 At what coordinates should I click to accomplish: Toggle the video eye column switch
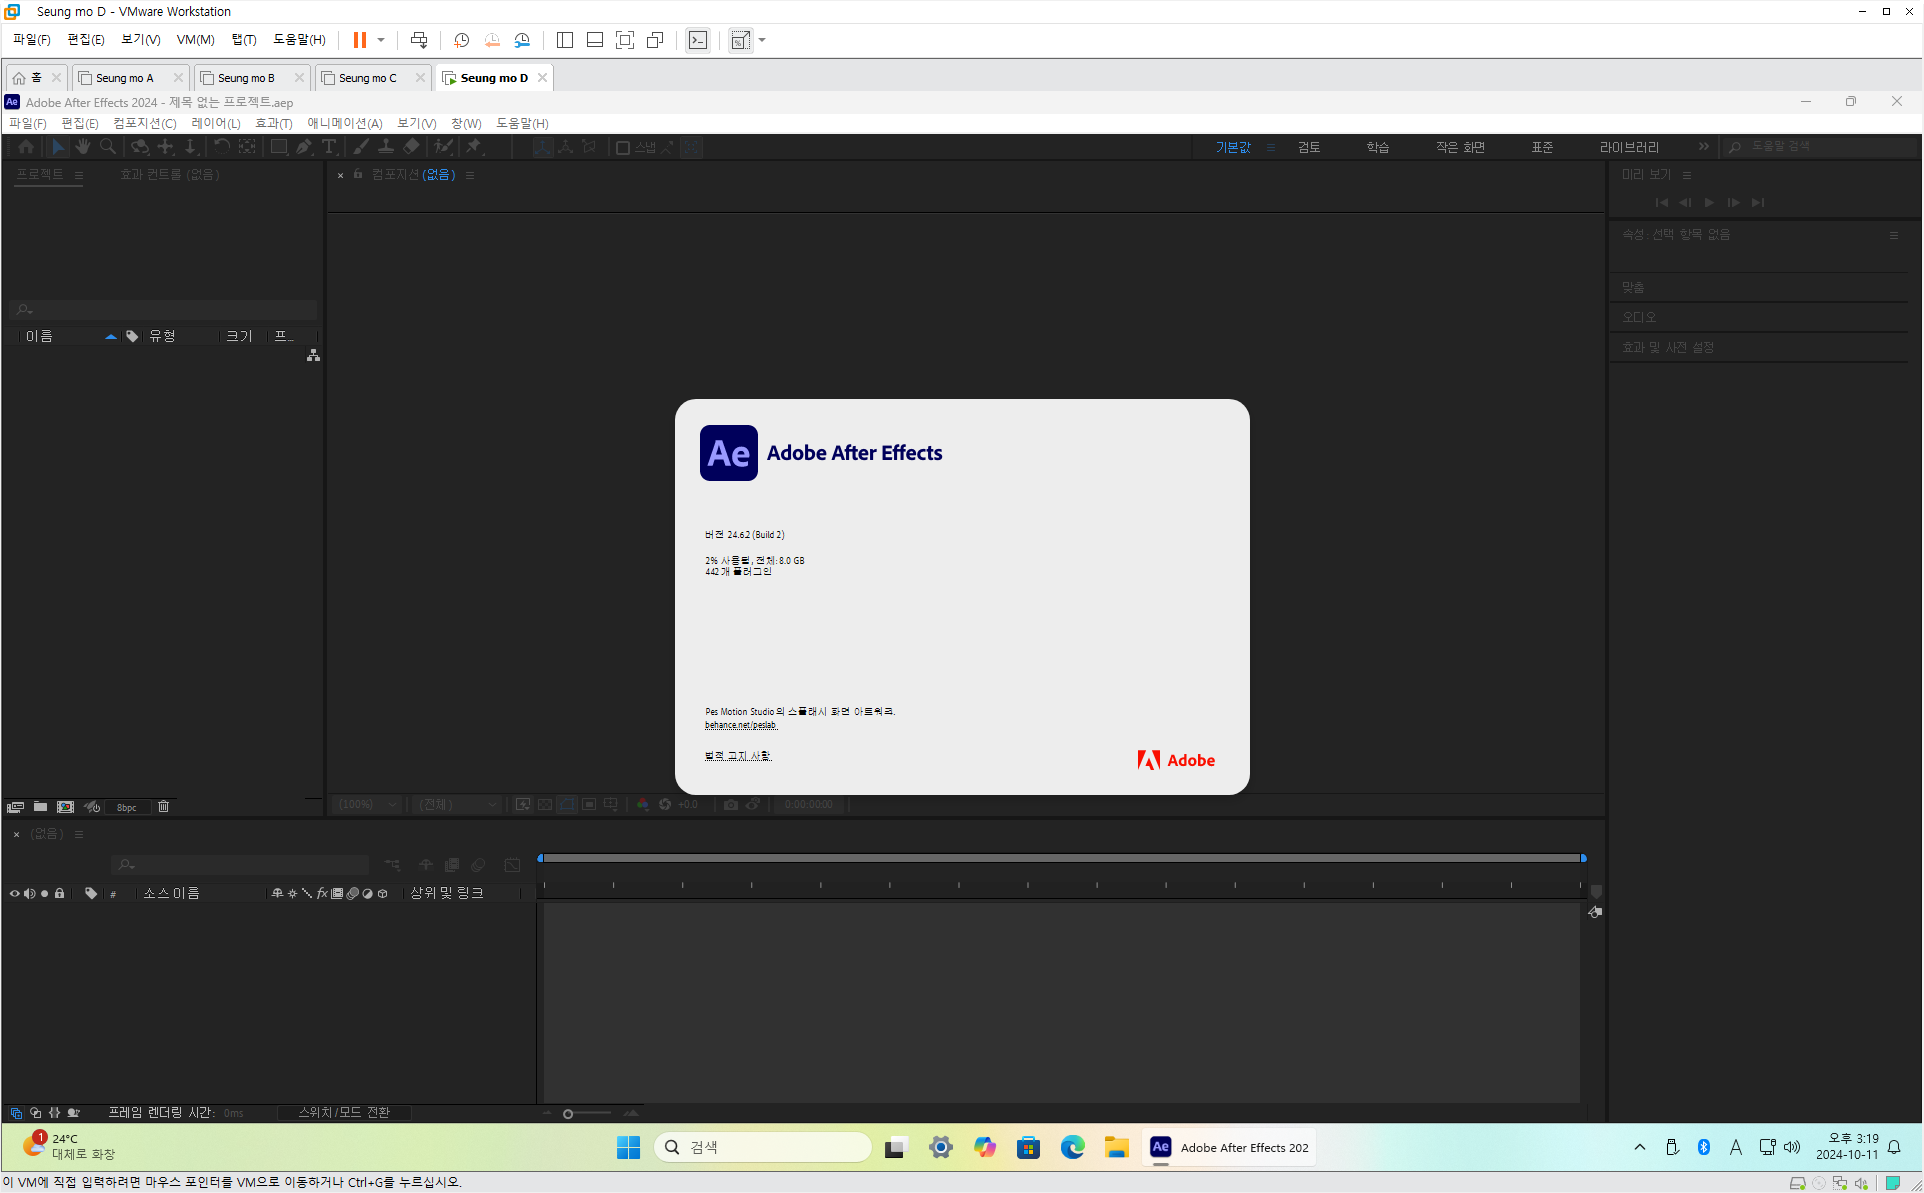pyautogui.click(x=14, y=893)
